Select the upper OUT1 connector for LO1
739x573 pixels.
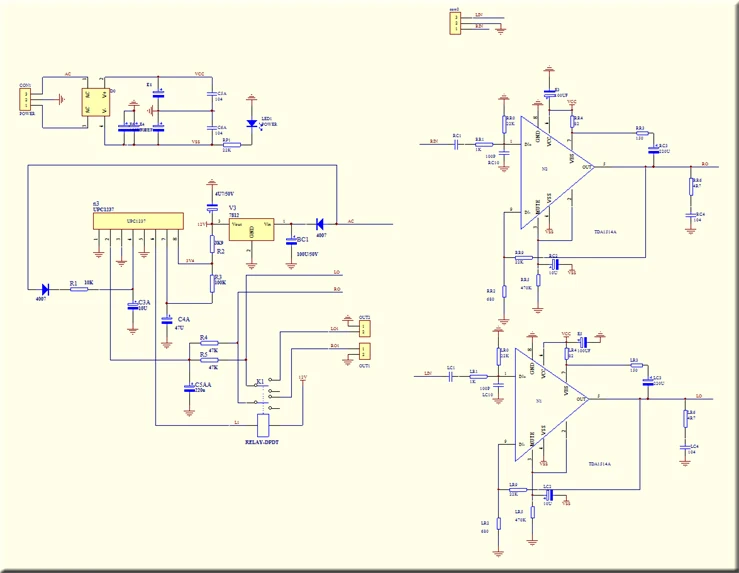click(364, 328)
